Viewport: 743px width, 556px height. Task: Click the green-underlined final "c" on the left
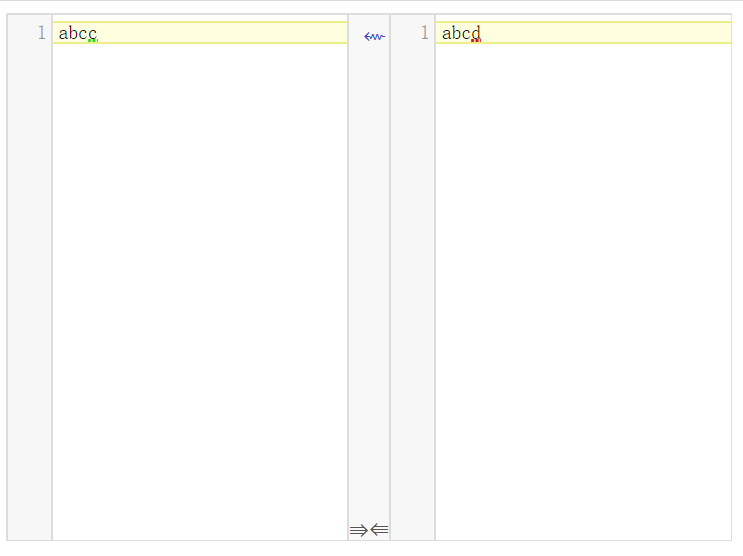92,34
